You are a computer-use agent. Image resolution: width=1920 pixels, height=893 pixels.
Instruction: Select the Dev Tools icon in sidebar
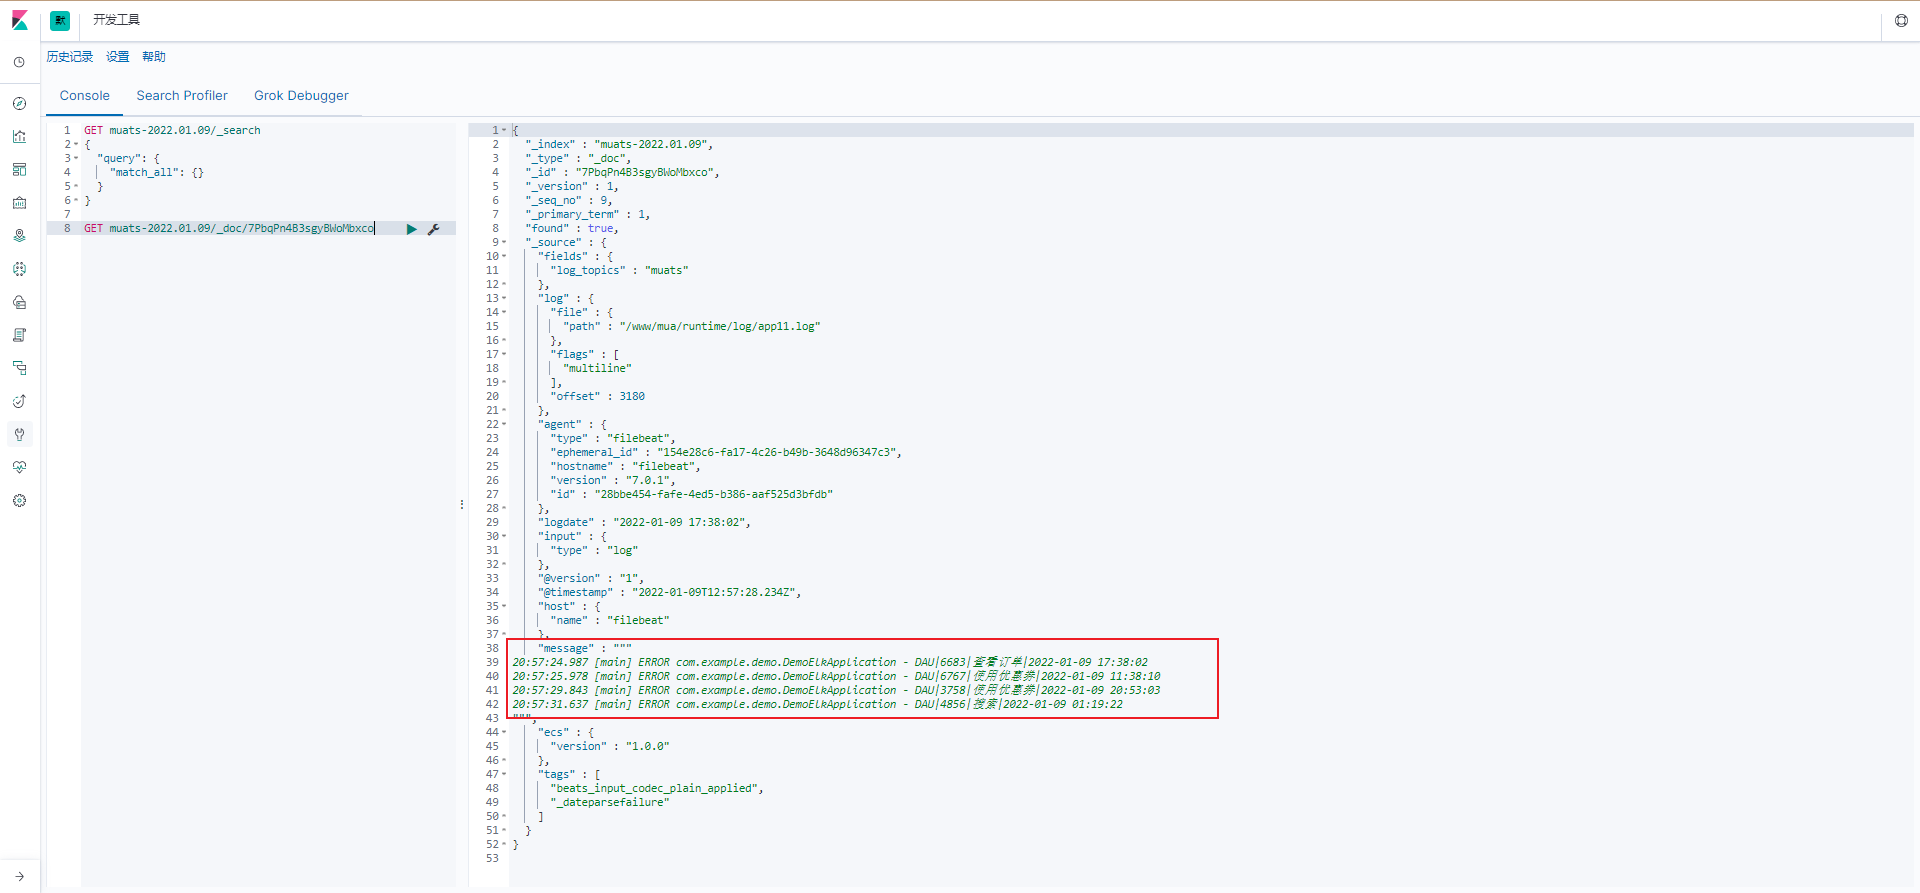coord(19,434)
